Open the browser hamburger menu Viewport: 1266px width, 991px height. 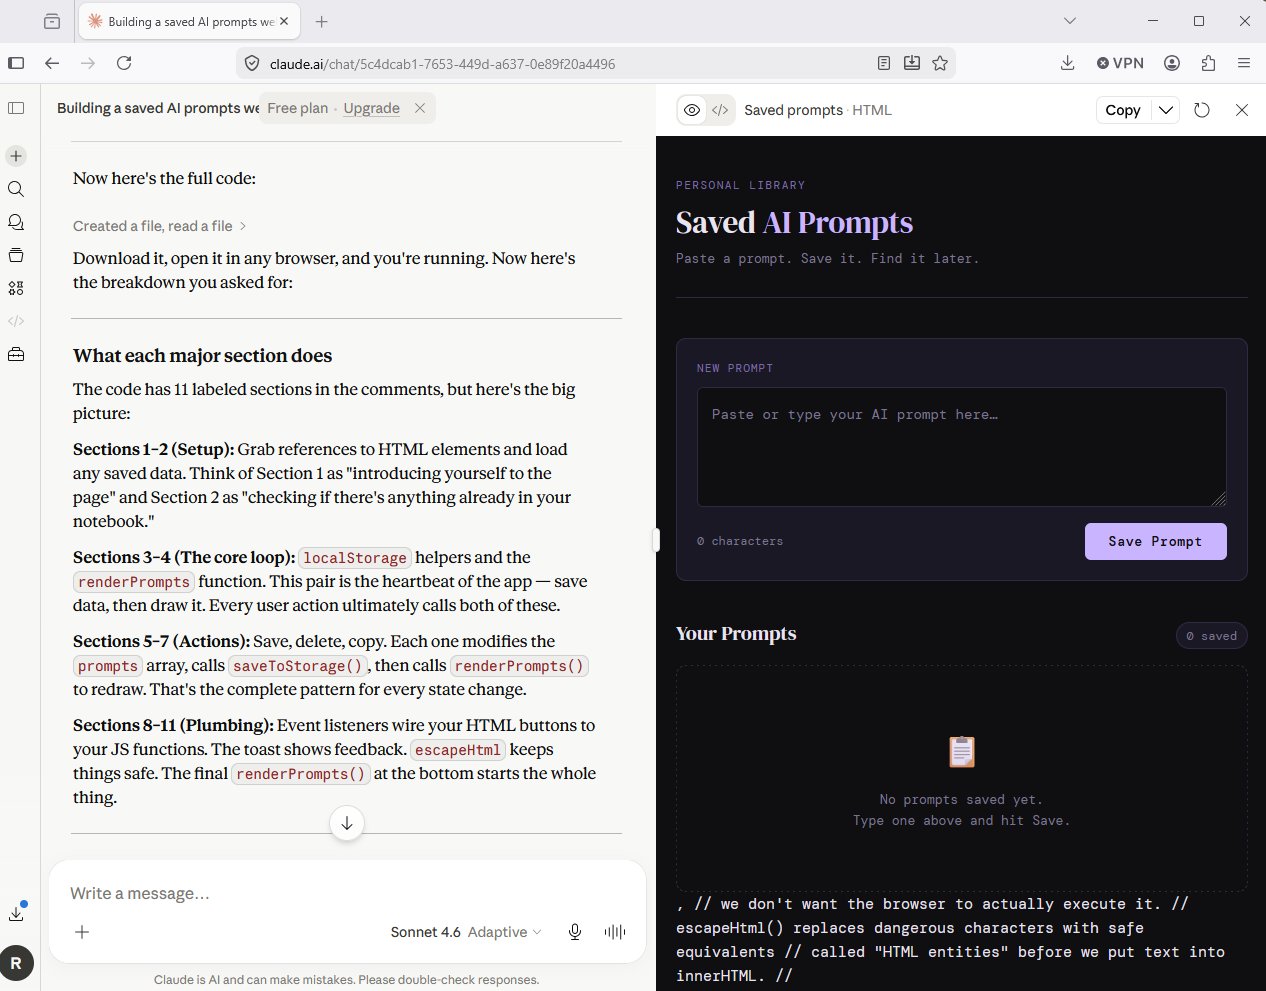(1244, 63)
